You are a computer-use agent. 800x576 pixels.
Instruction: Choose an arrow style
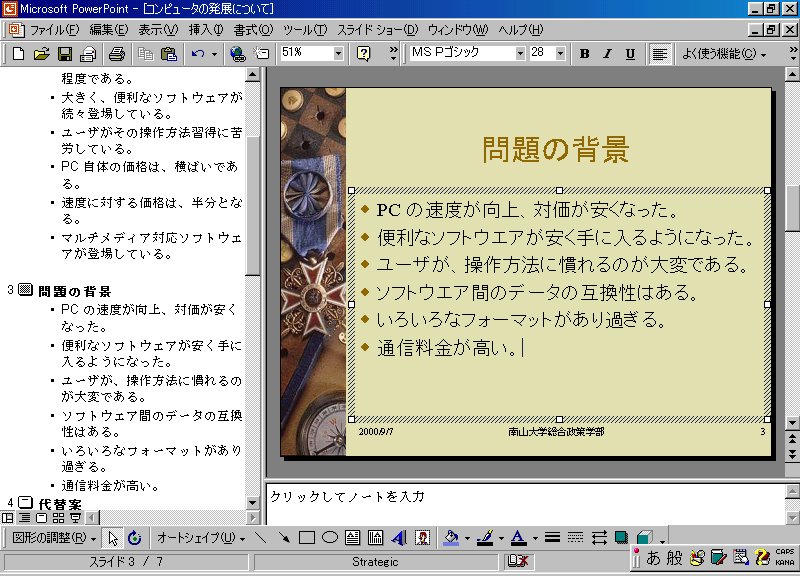[x=599, y=538]
